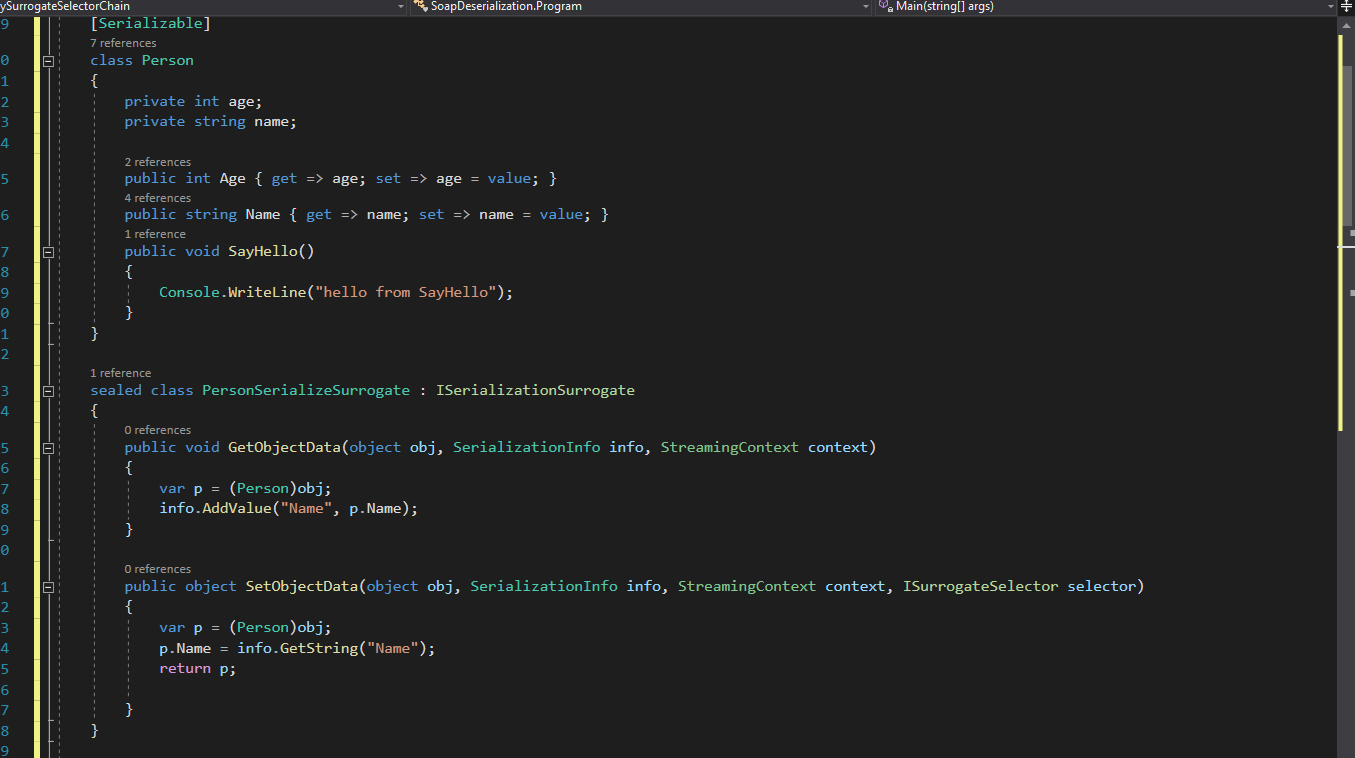
Task: Collapse the class Person outlining region
Action: 48,61
